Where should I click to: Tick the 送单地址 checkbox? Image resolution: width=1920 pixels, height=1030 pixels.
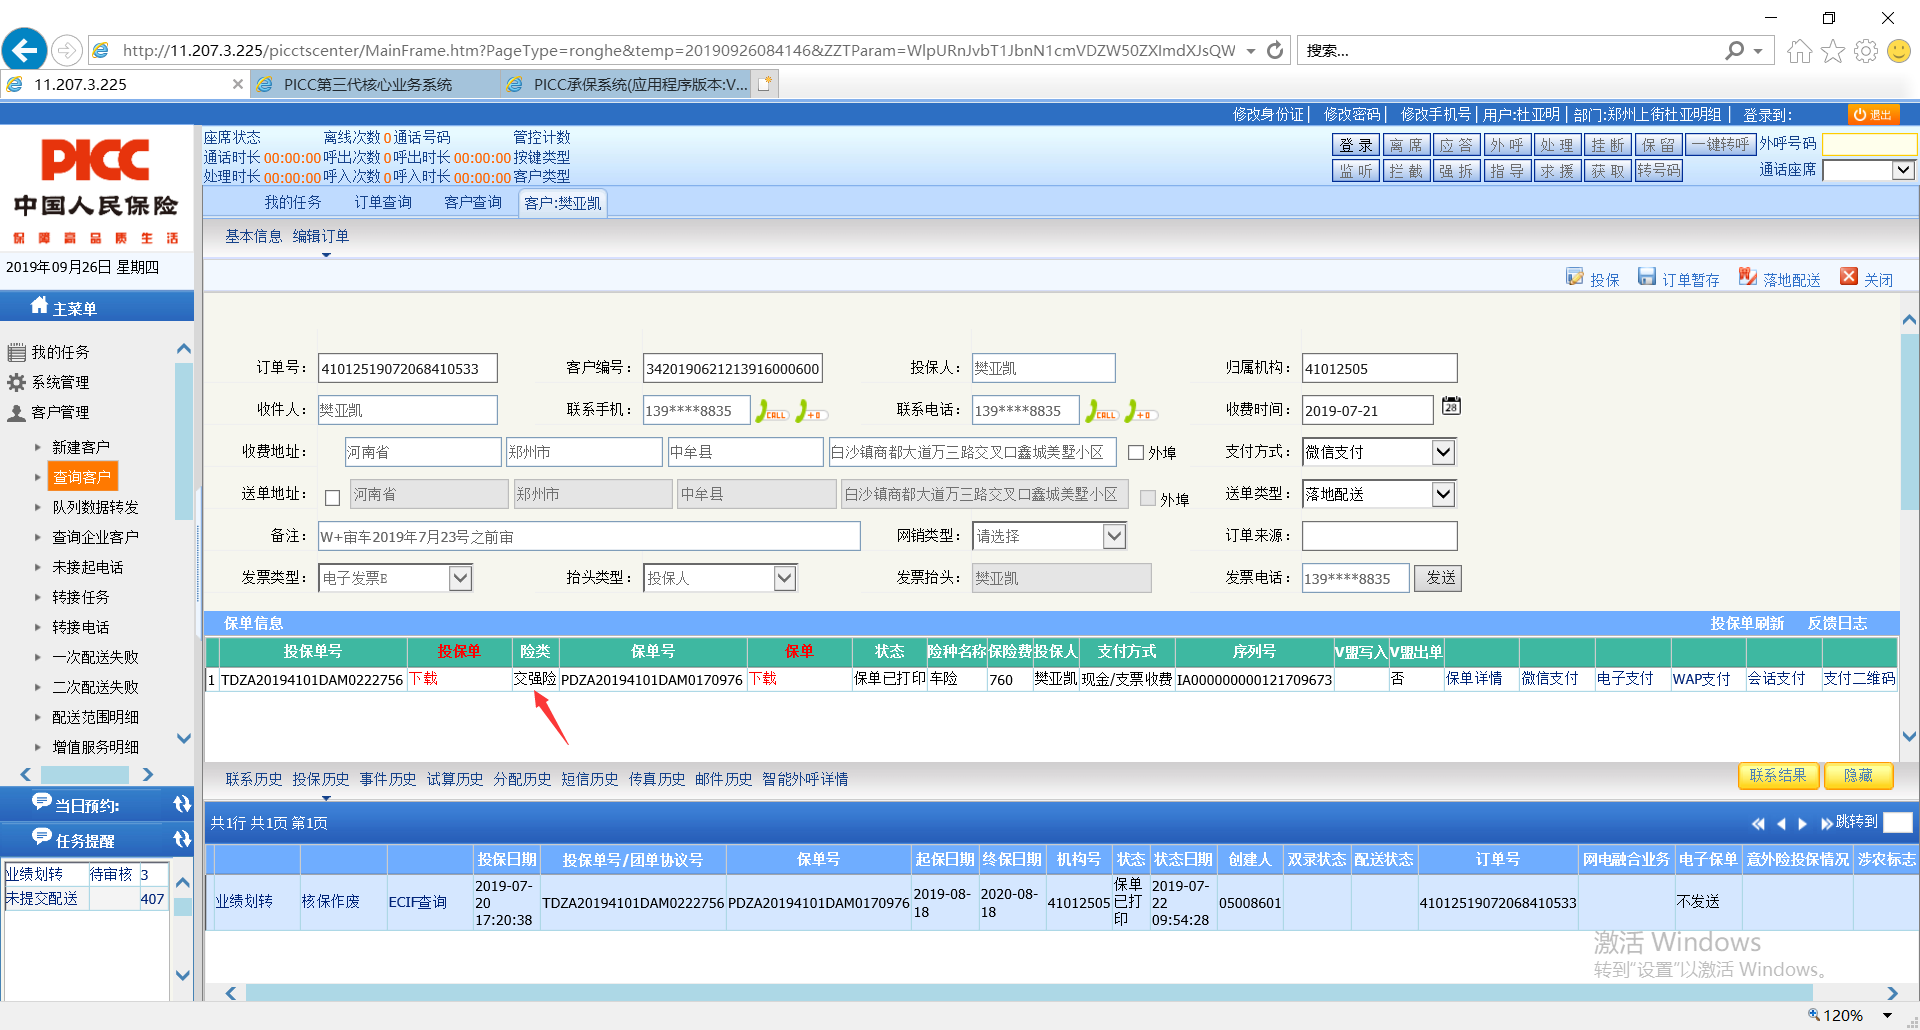(333, 497)
